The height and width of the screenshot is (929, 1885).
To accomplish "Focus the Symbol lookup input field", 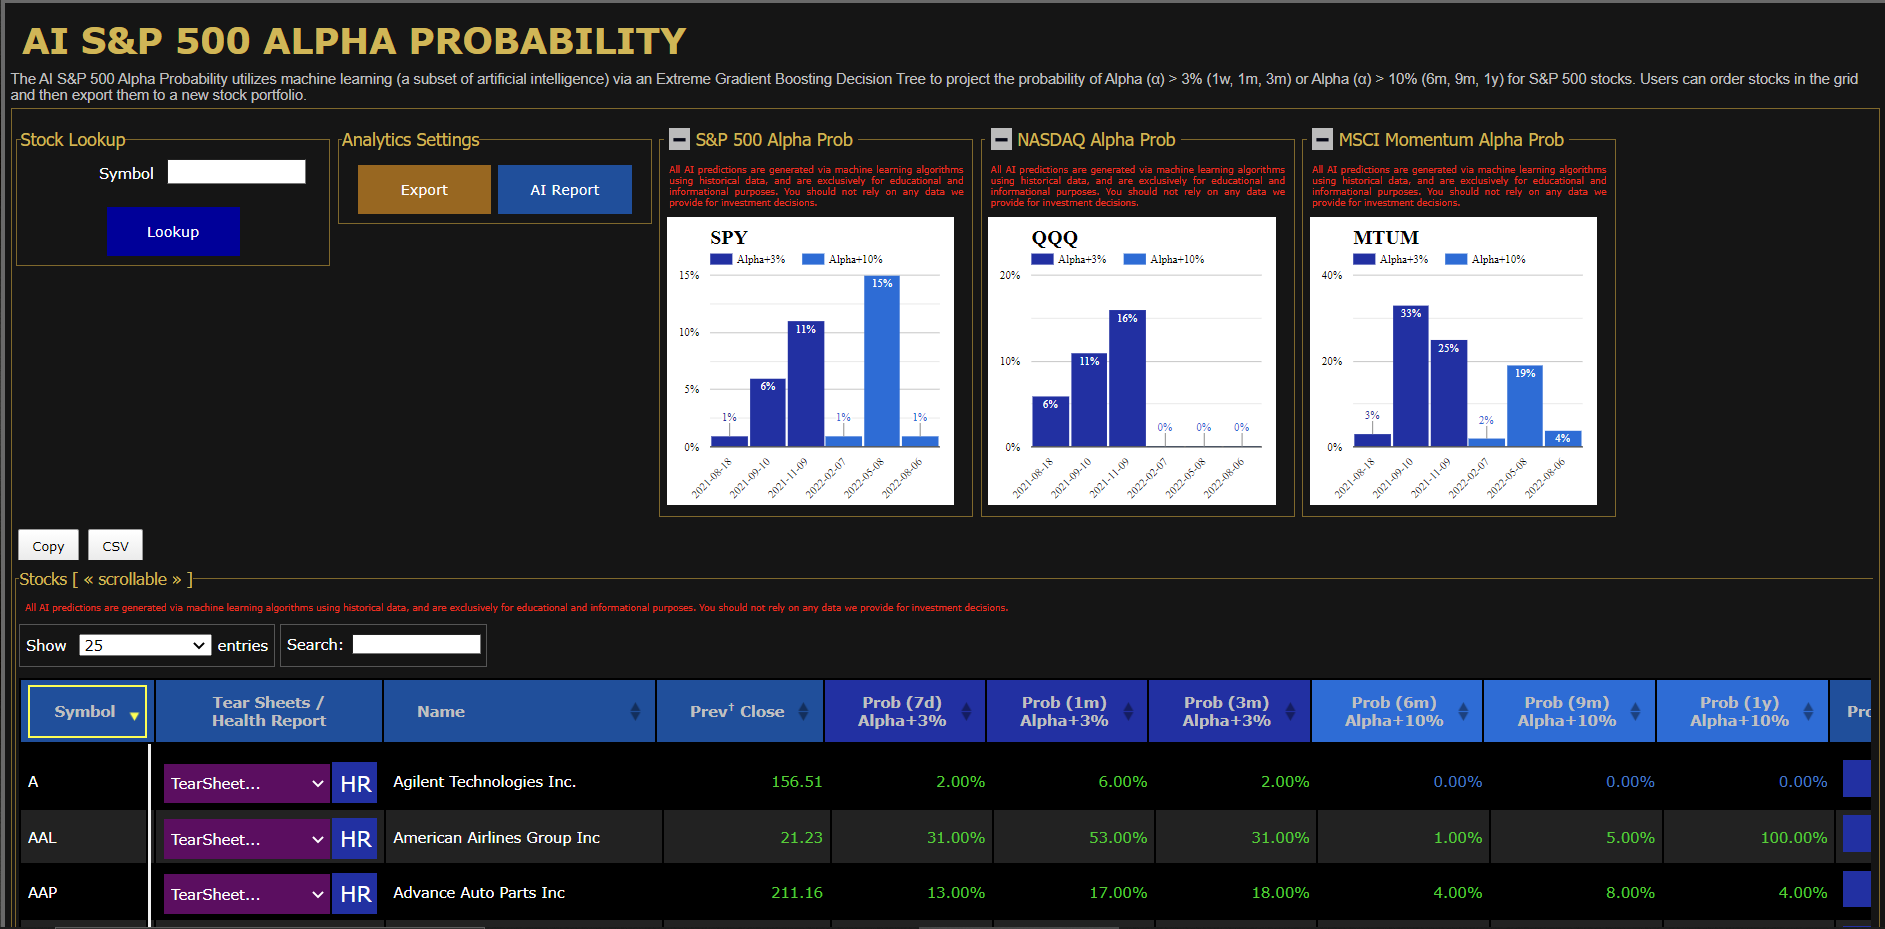I will pos(236,172).
